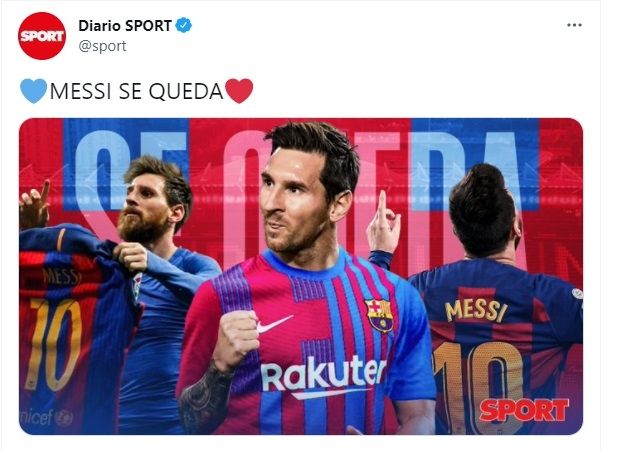Open the Diario SPORT profile avatar
Viewport: 621px width, 451px height.
pos(42,36)
